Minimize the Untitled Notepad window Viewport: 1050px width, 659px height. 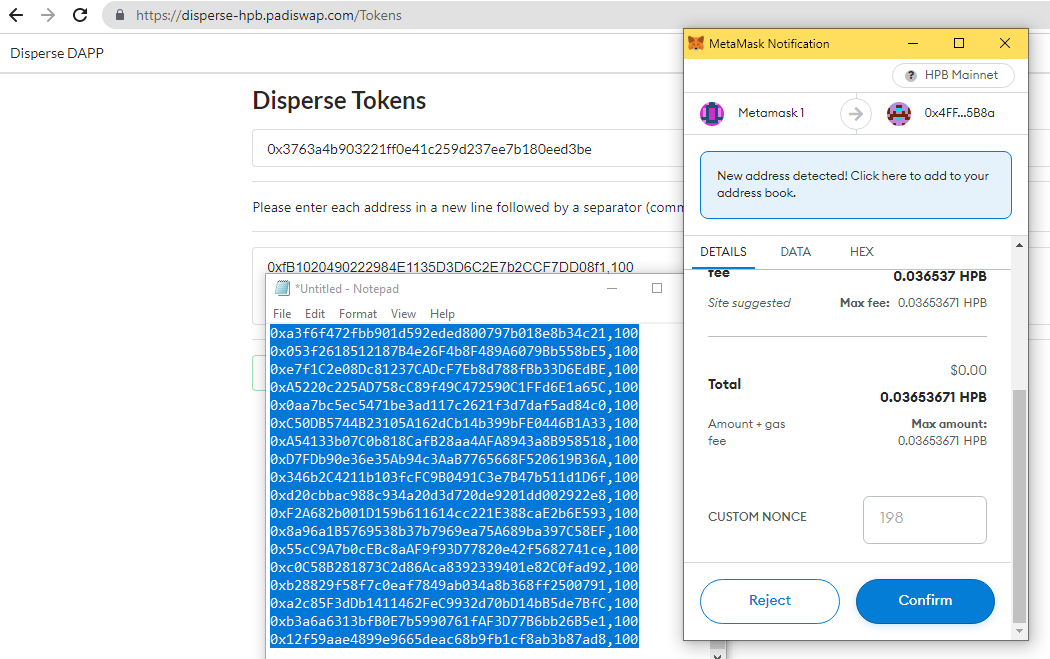pos(611,288)
